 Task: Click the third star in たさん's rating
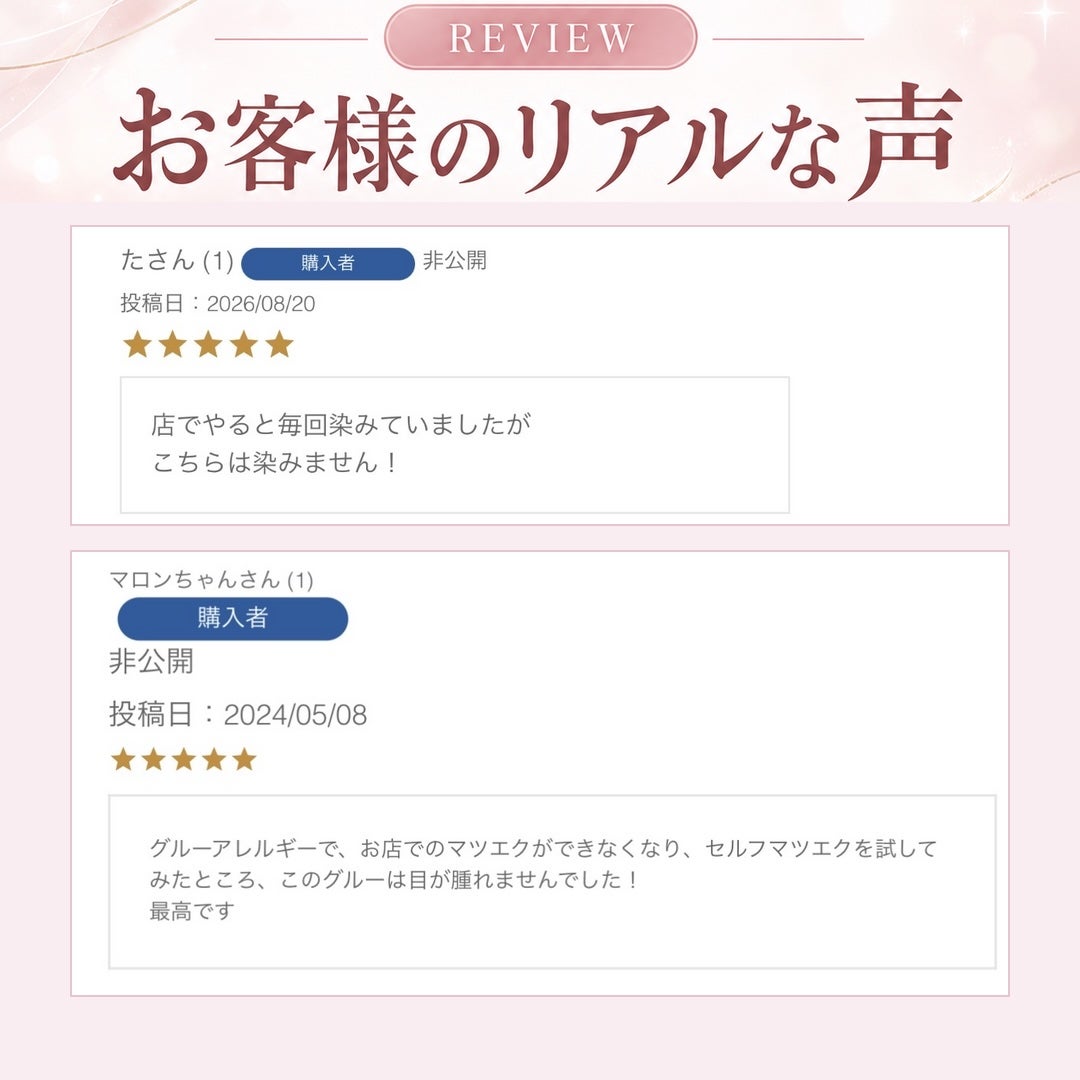click(x=208, y=344)
